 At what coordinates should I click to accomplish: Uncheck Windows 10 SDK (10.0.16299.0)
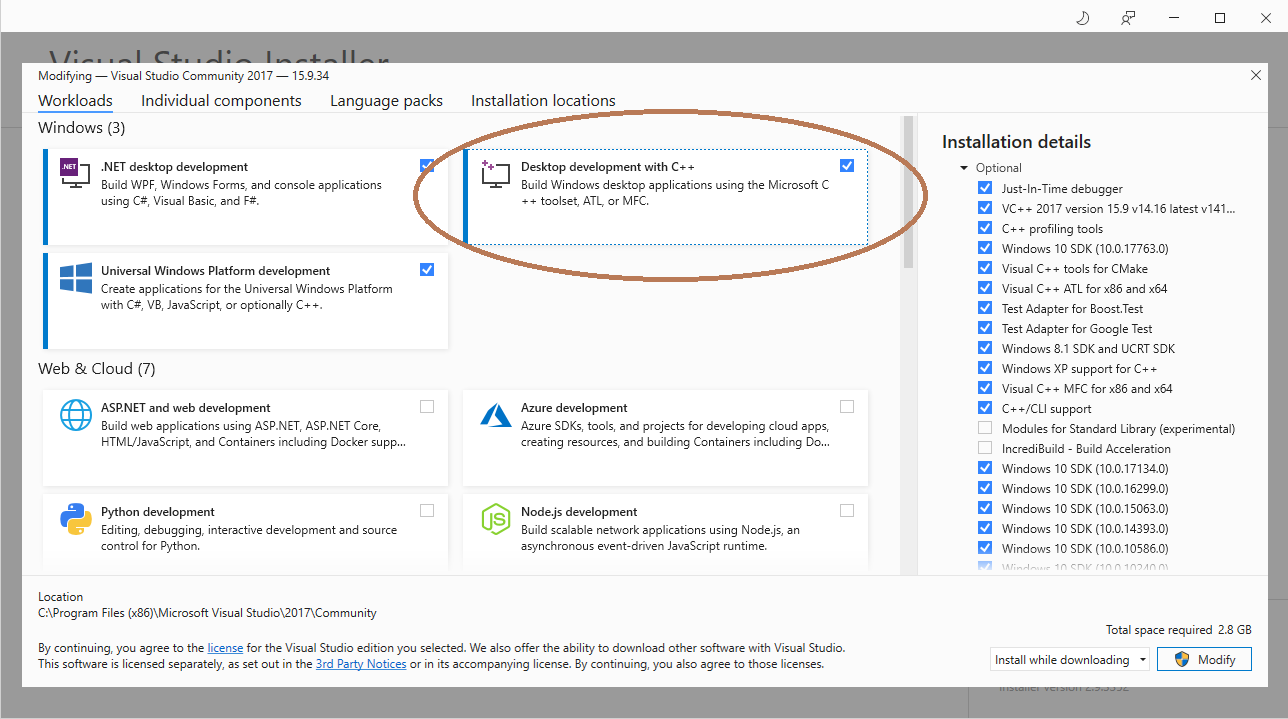[x=985, y=488]
